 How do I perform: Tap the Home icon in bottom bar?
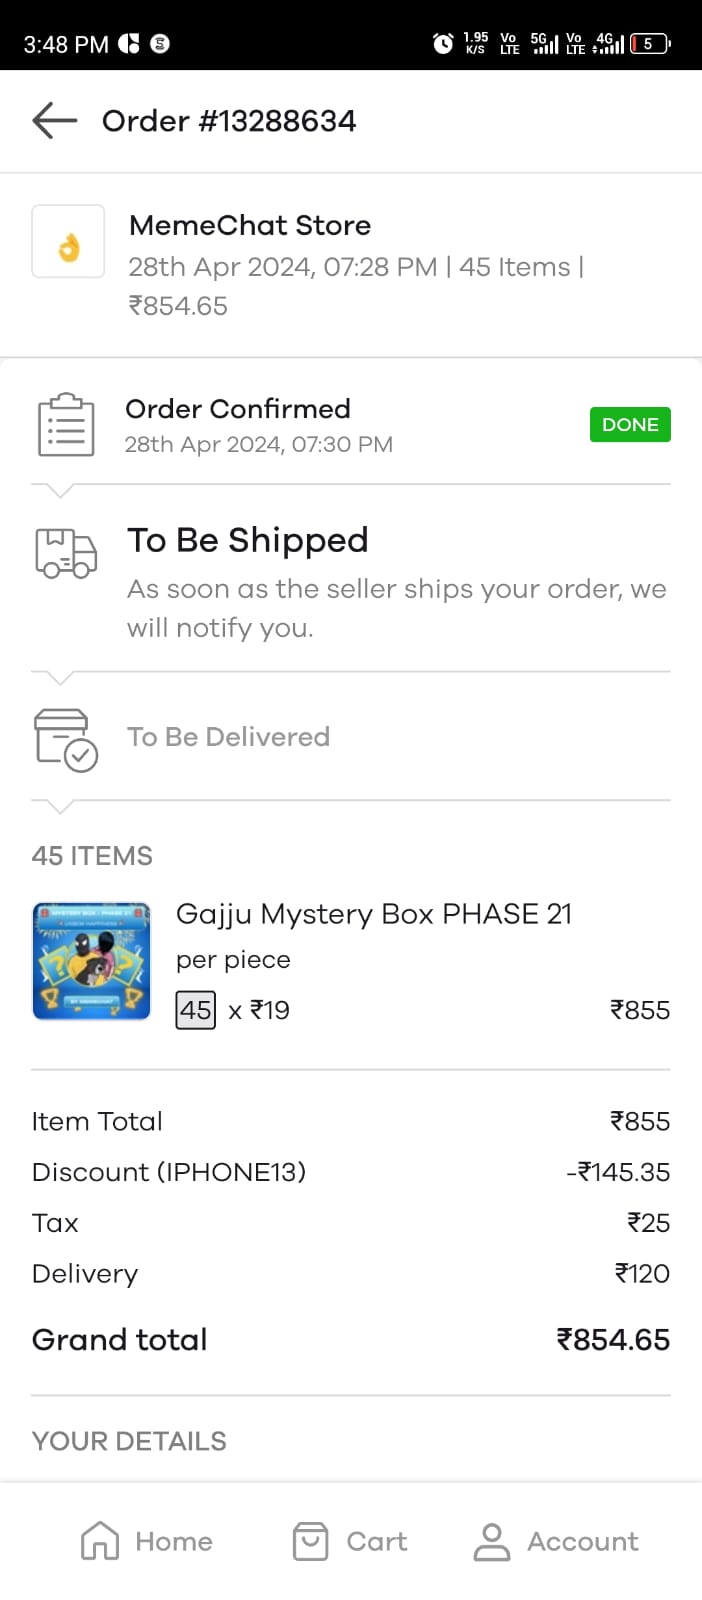click(100, 1541)
